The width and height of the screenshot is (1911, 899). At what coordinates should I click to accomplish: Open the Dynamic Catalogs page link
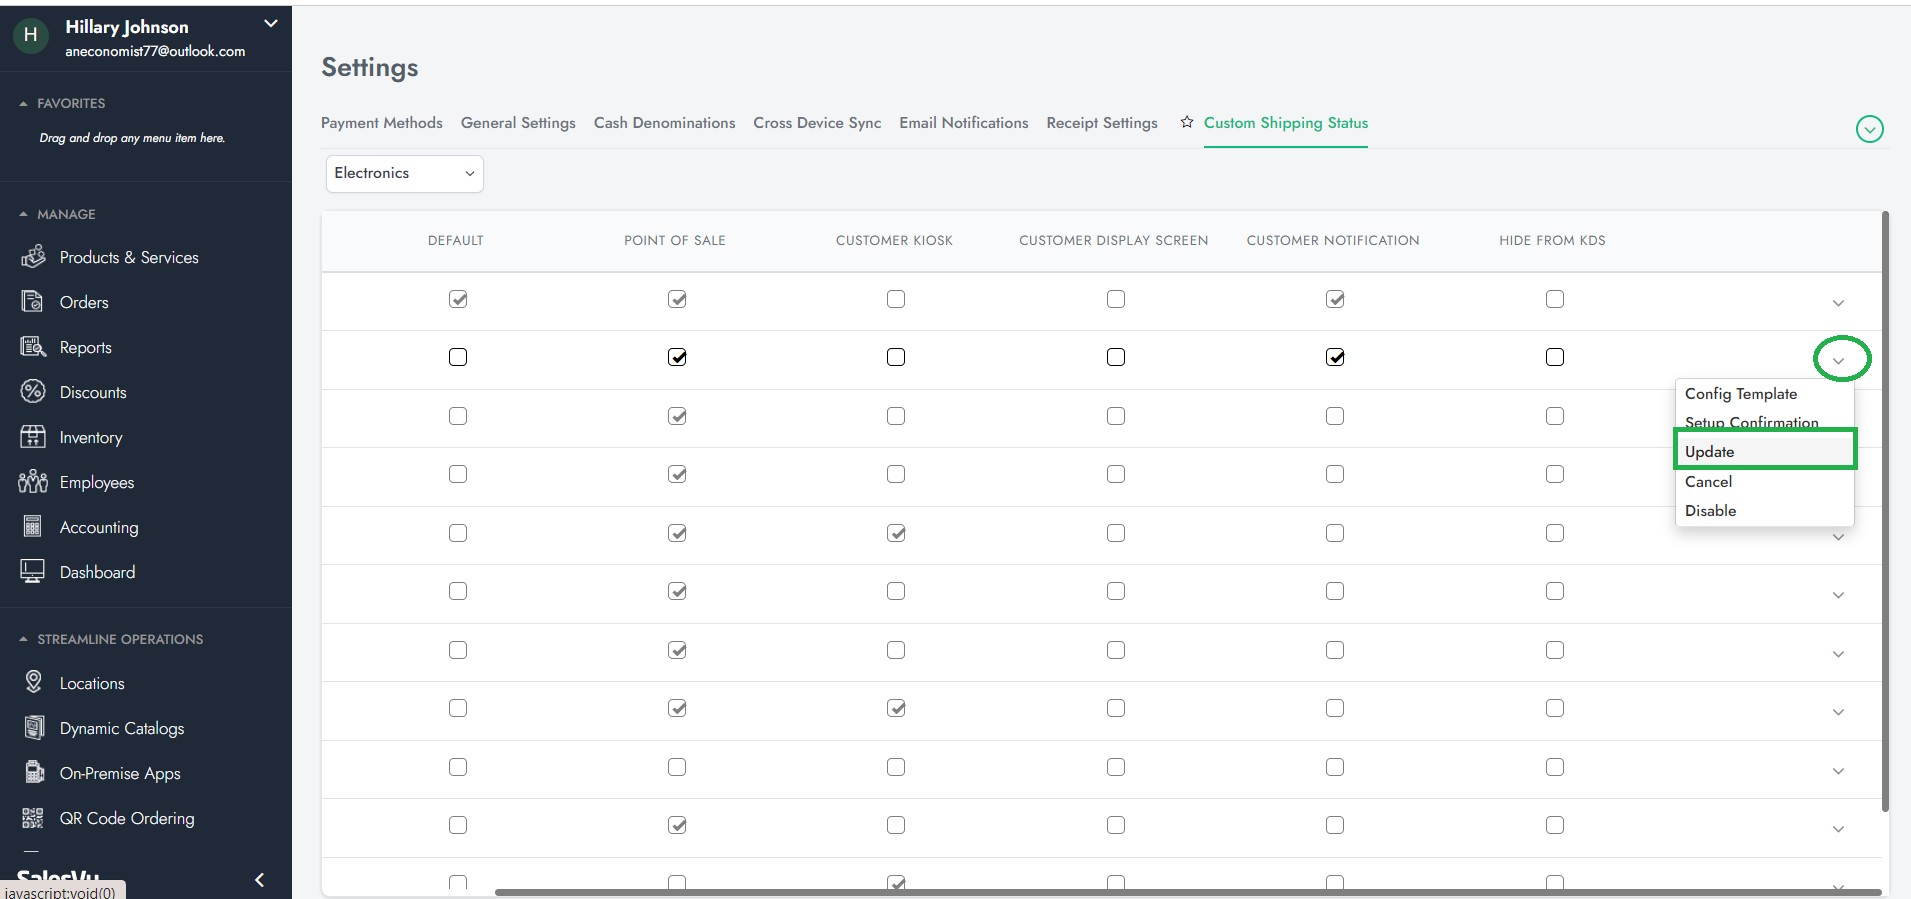tap(121, 728)
